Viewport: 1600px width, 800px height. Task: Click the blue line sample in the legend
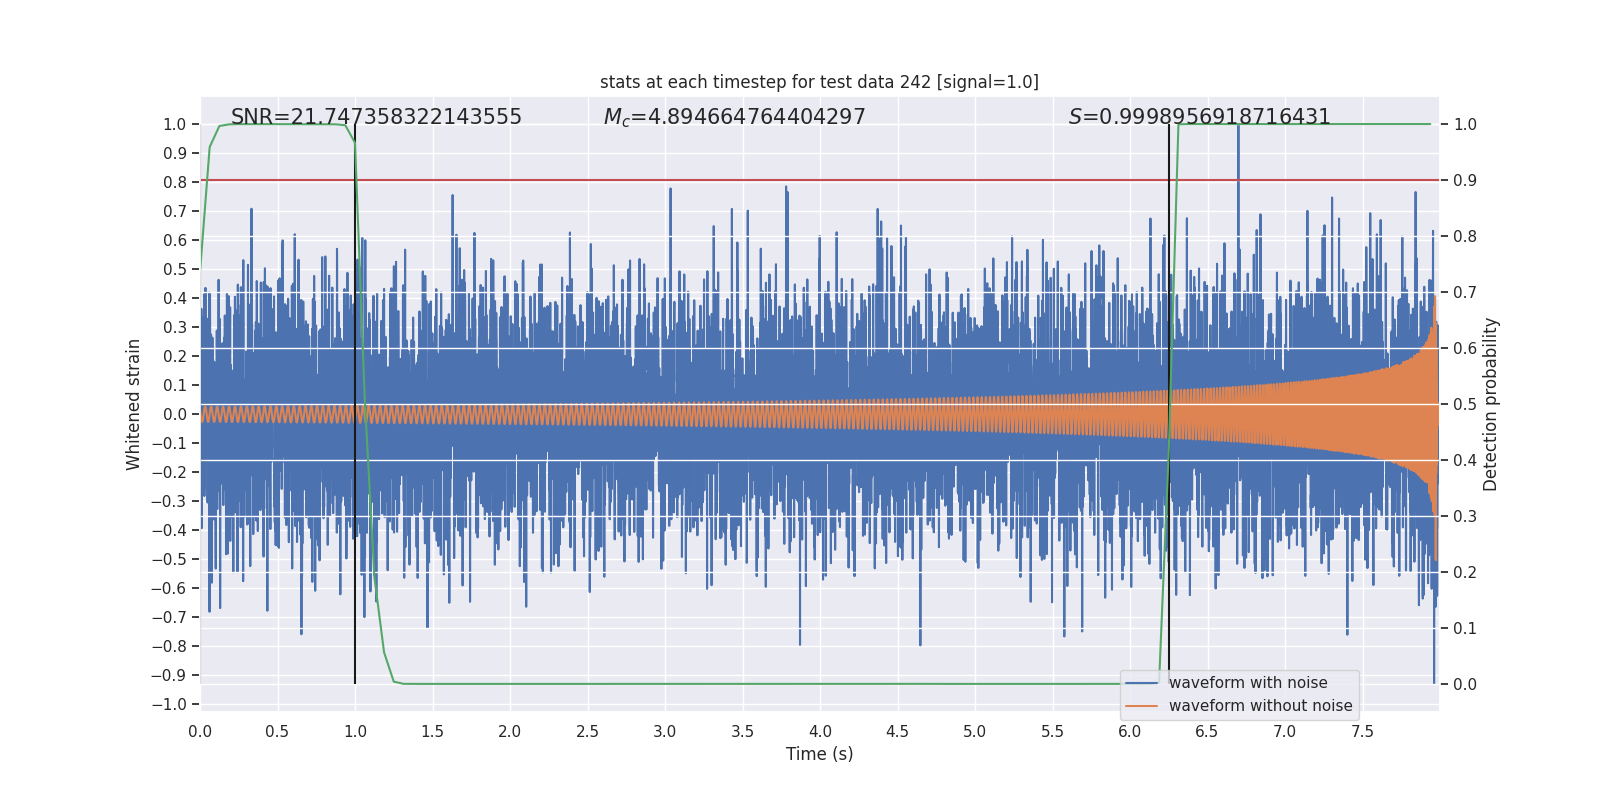[1141, 683]
